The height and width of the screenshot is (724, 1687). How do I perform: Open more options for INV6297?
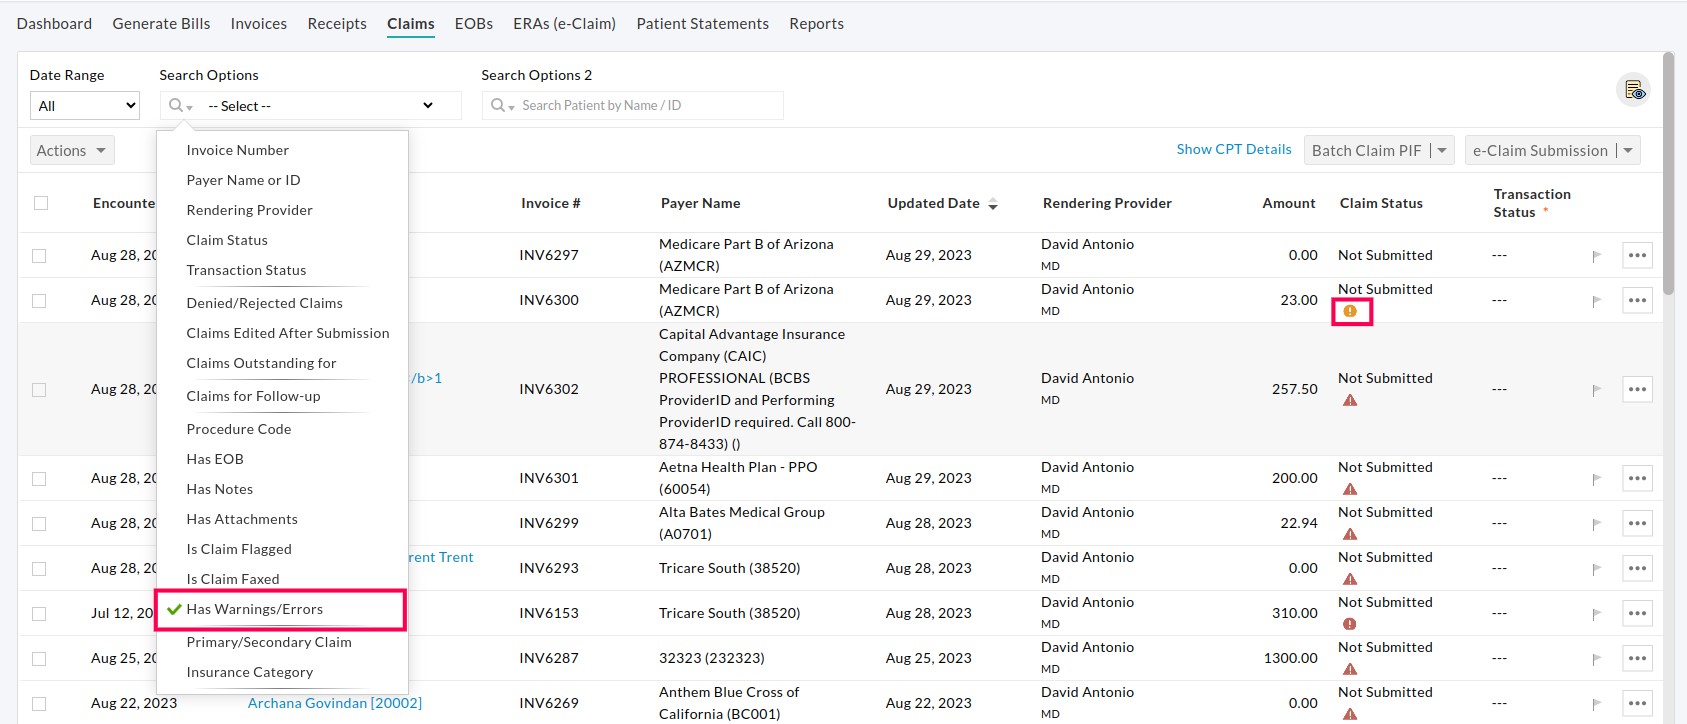click(1637, 255)
